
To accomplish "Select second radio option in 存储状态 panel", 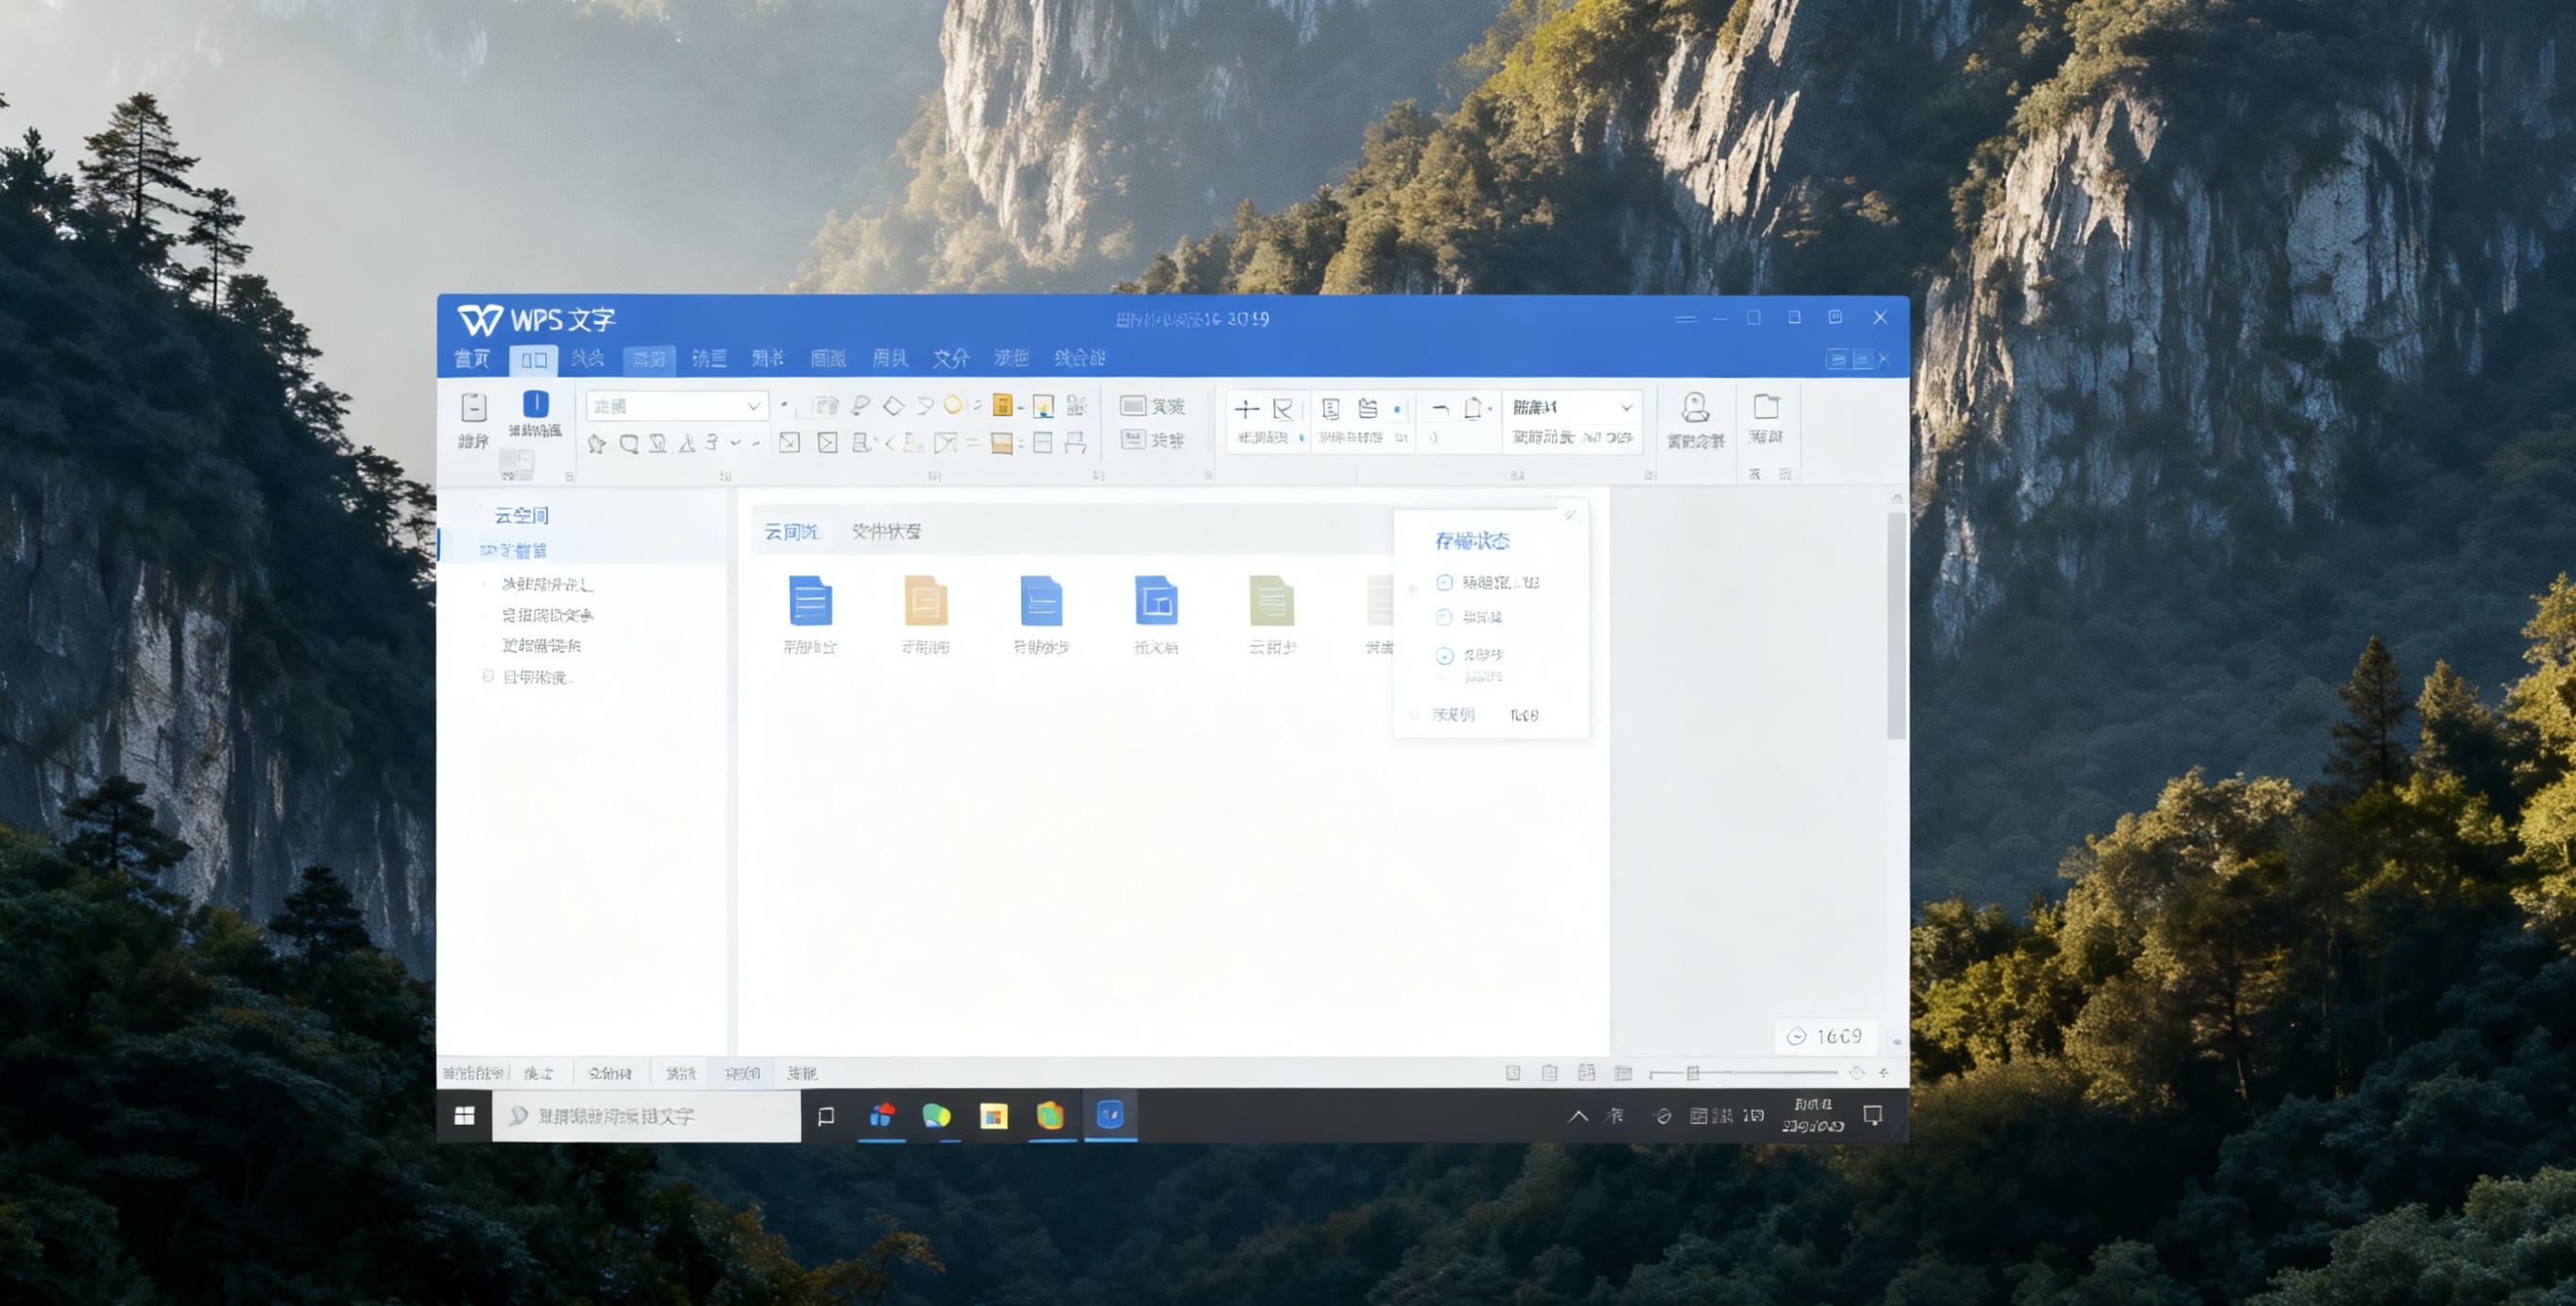I will click(1444, 617).
